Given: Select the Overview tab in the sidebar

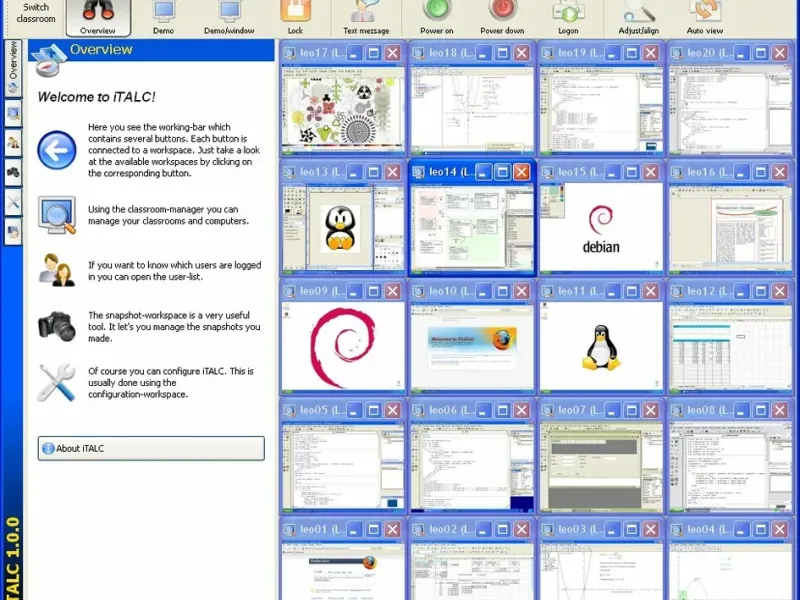Looking at the screenshot, I should (x=13, y=68).
